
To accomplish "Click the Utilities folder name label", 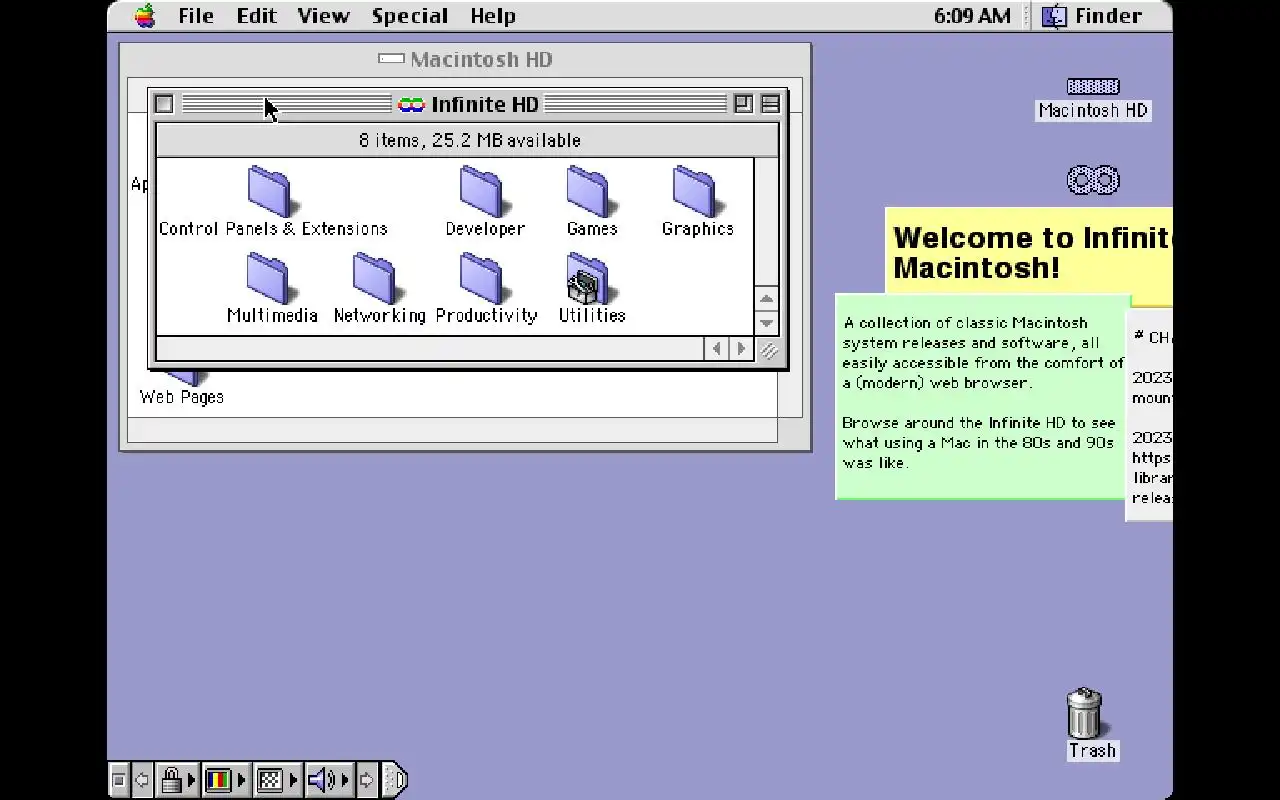I will [592, 315].
